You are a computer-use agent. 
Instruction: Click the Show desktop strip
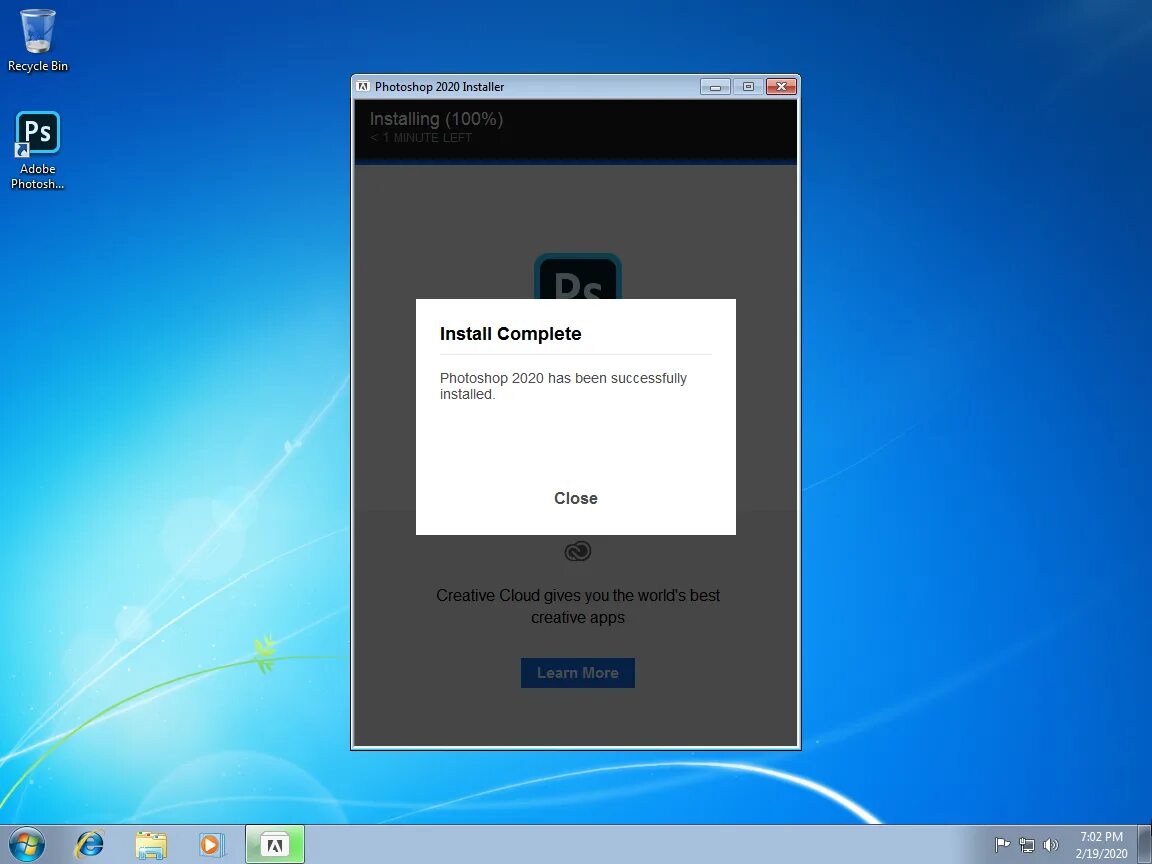click(1145, 845)
